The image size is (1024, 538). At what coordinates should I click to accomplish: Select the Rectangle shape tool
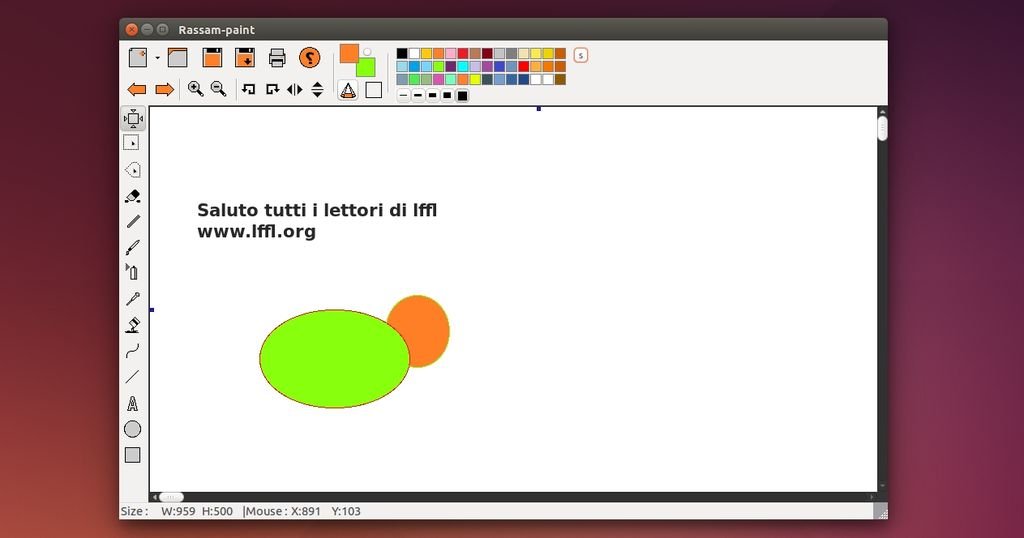pos(133,455)
